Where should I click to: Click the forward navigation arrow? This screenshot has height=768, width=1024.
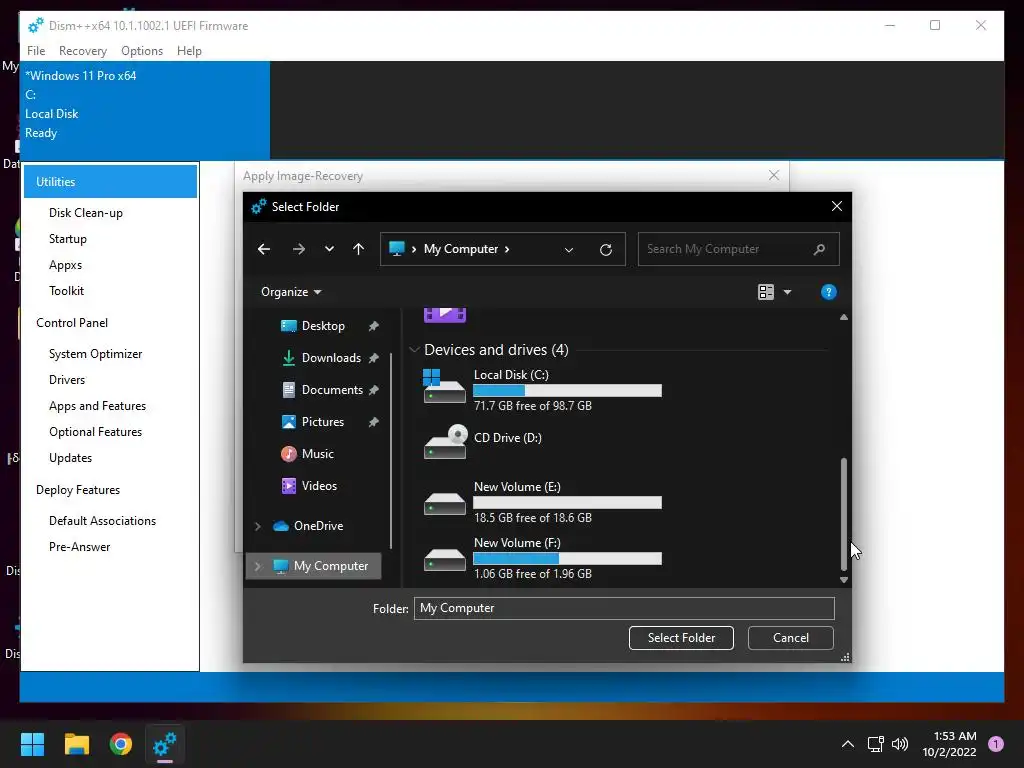298,249
